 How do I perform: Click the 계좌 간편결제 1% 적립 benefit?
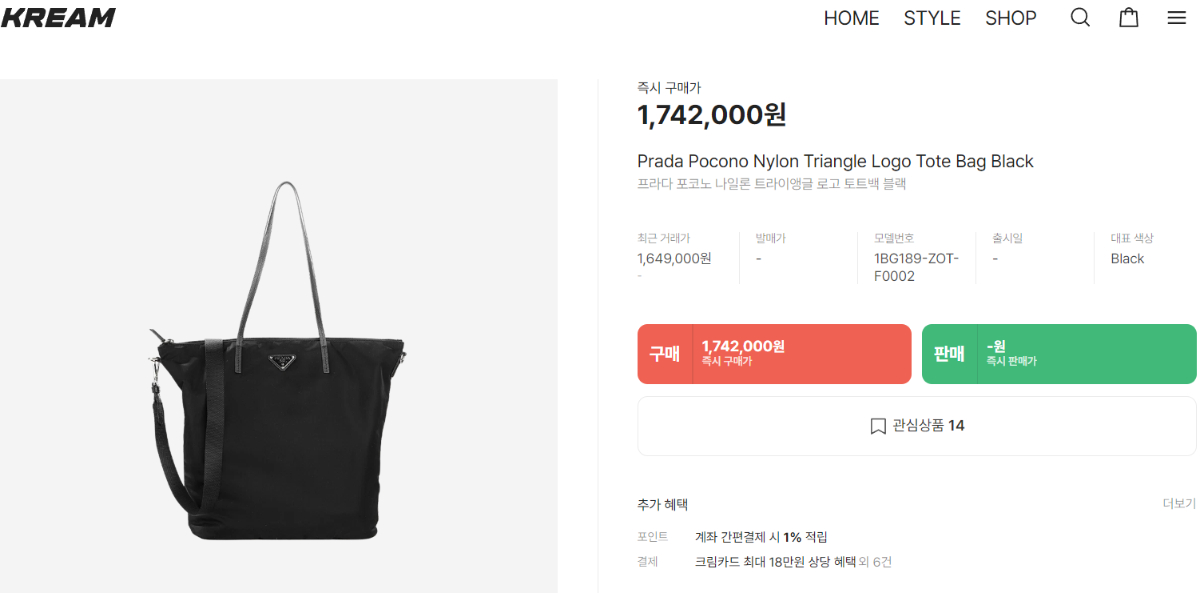click(x=761, y=537)
